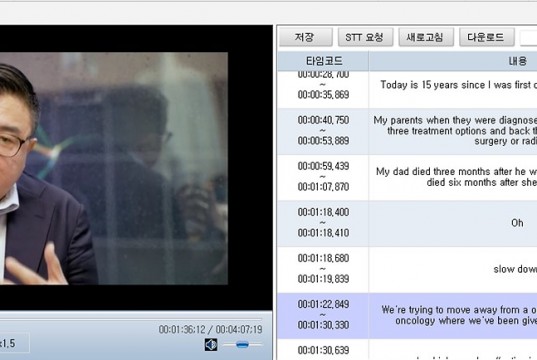Refresh the list using 새로고침
The image size is (537, 360).
(x=426, y=37)
